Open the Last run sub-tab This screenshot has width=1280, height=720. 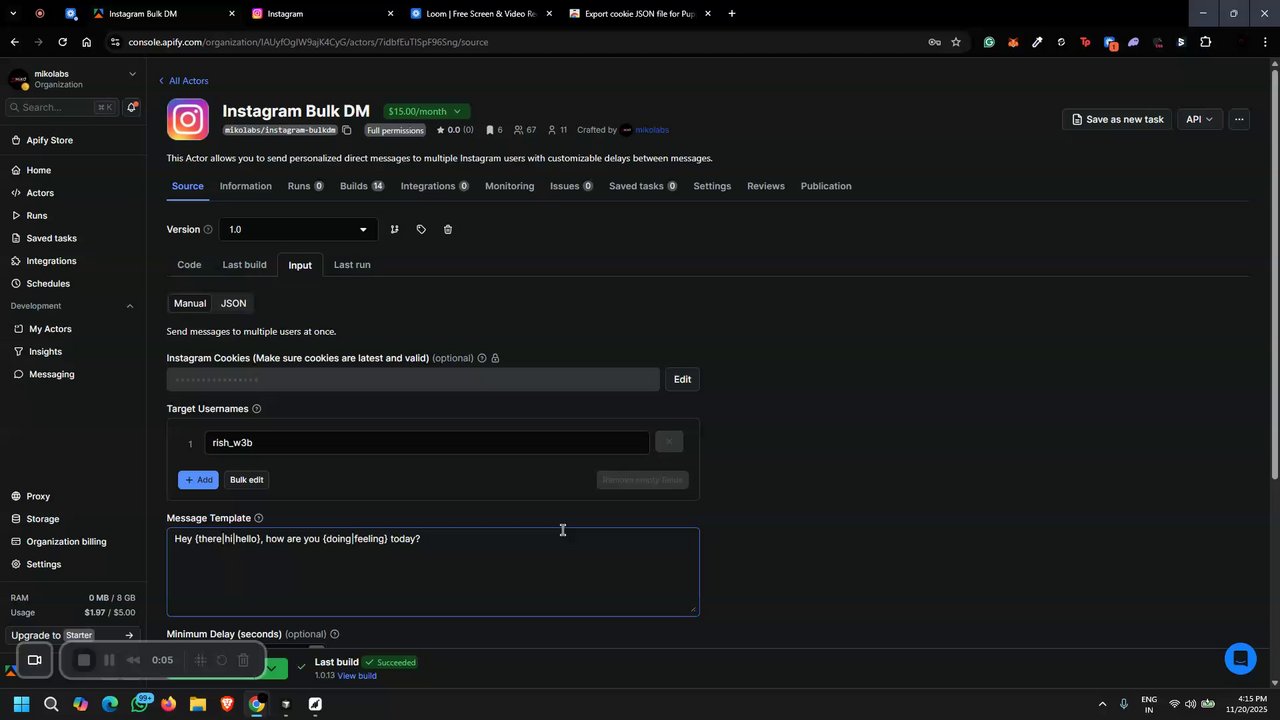352,265
